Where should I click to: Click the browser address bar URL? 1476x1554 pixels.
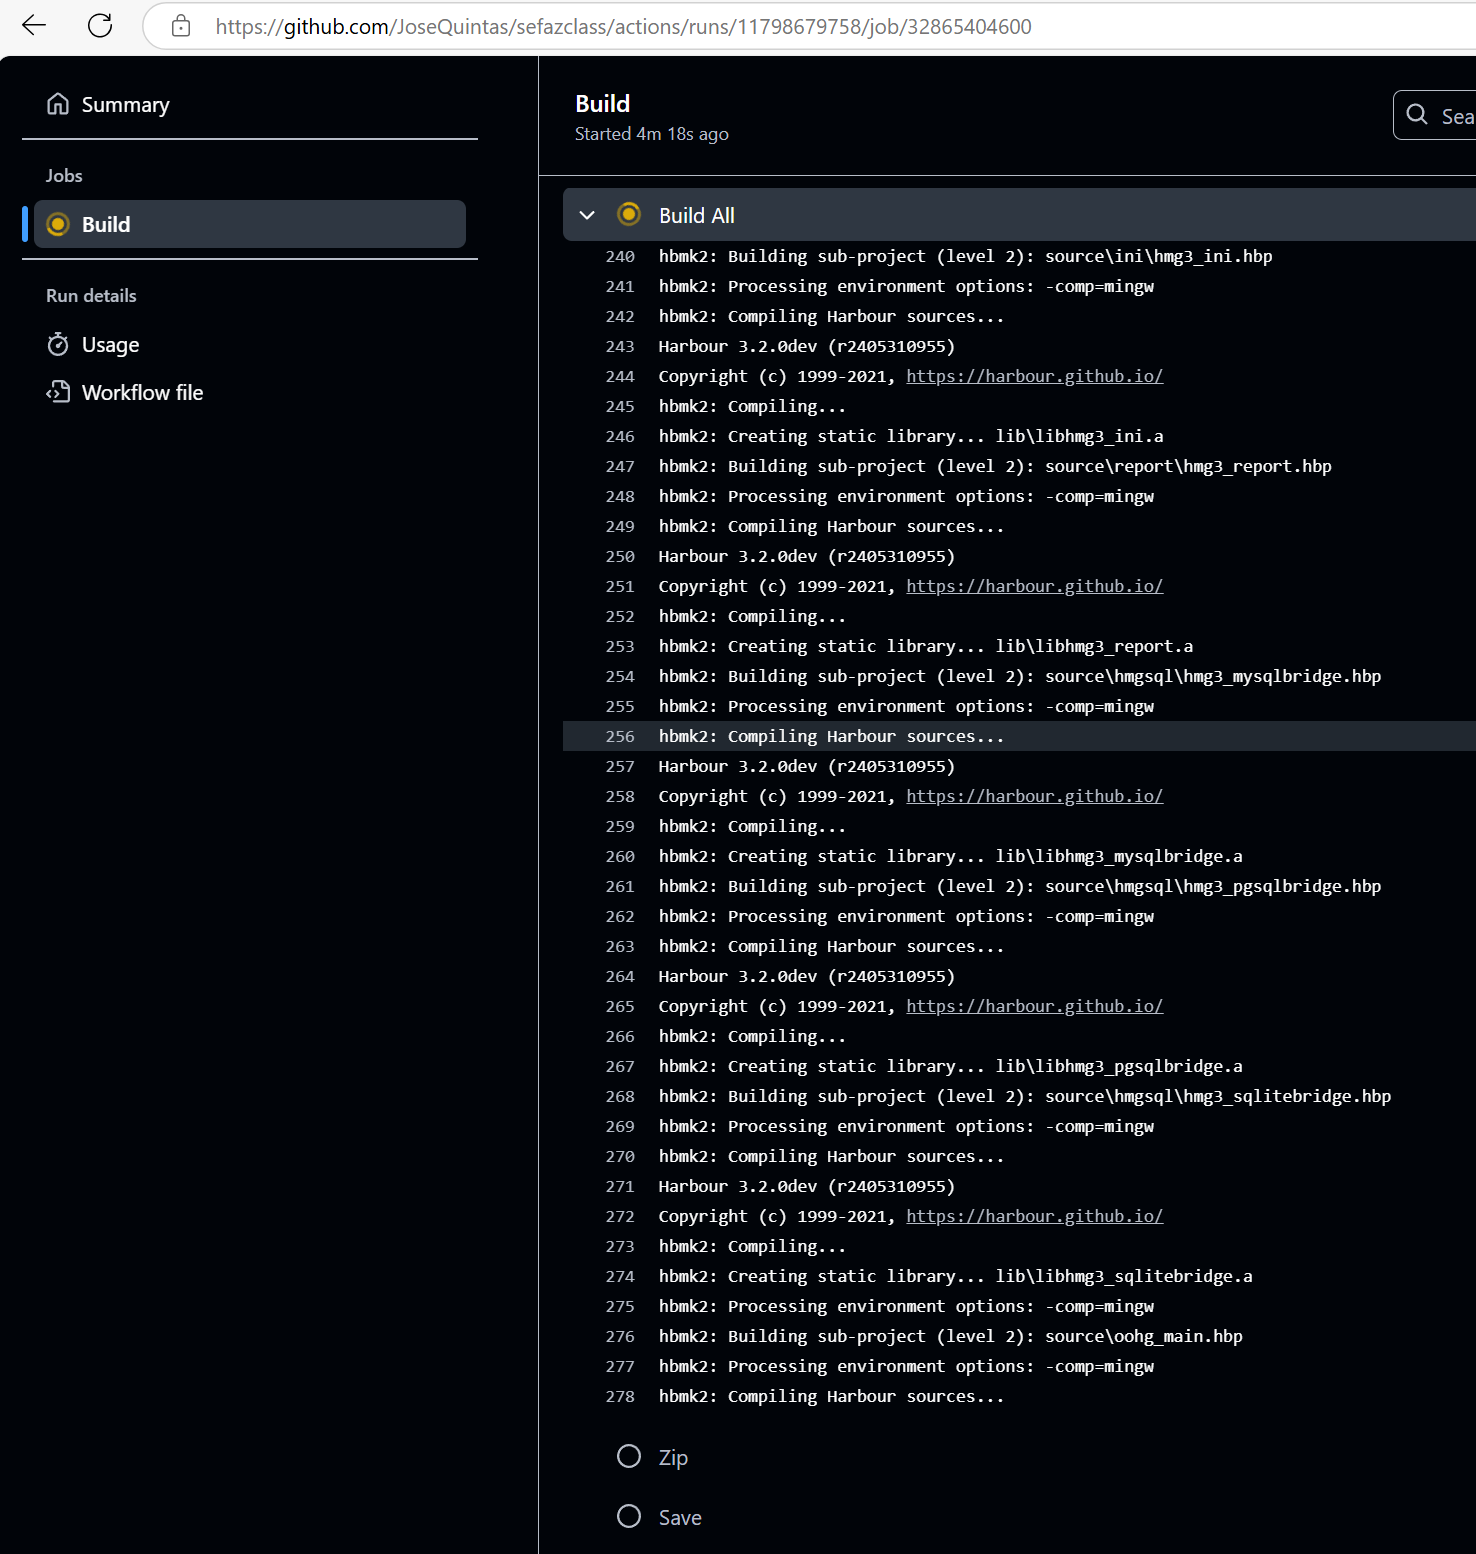pos(623,27)
